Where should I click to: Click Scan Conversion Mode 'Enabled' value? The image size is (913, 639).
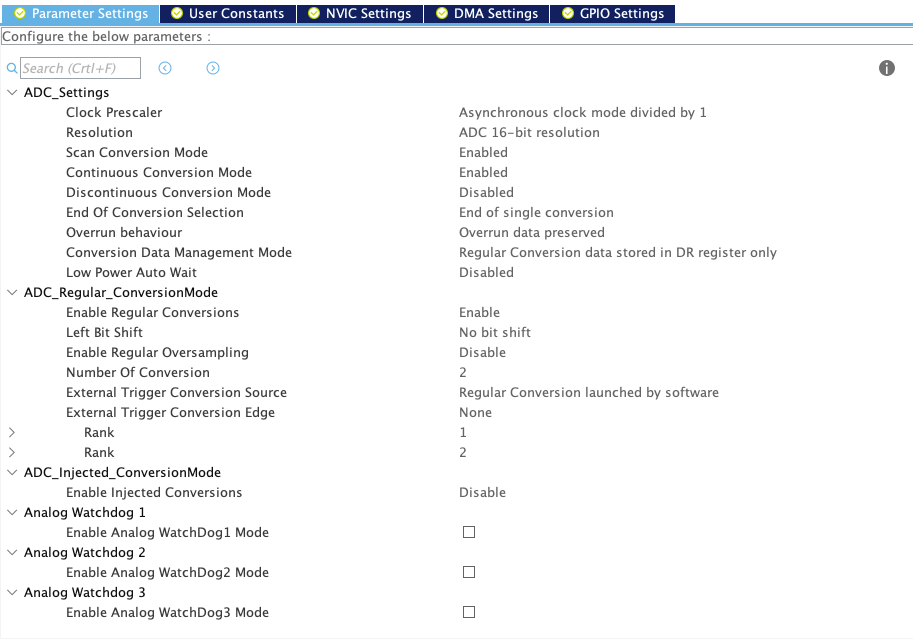pos(483,153)
